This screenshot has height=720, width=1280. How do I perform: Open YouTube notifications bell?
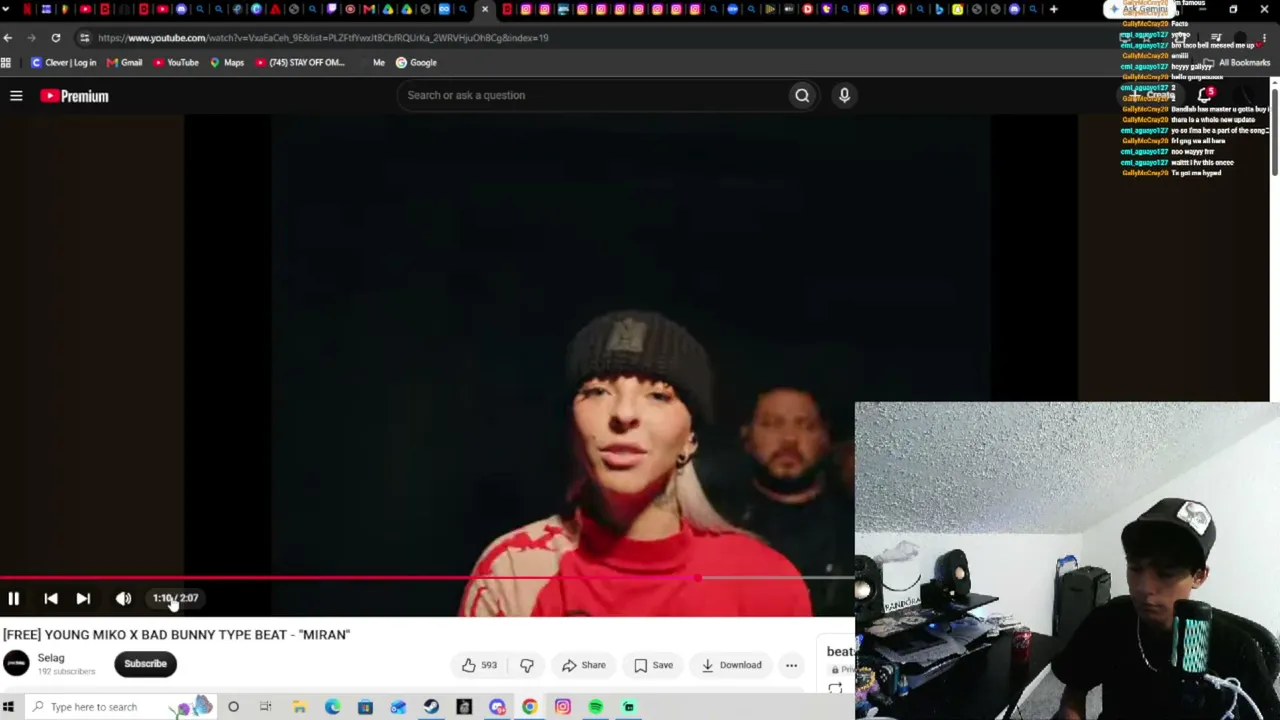1205,95
